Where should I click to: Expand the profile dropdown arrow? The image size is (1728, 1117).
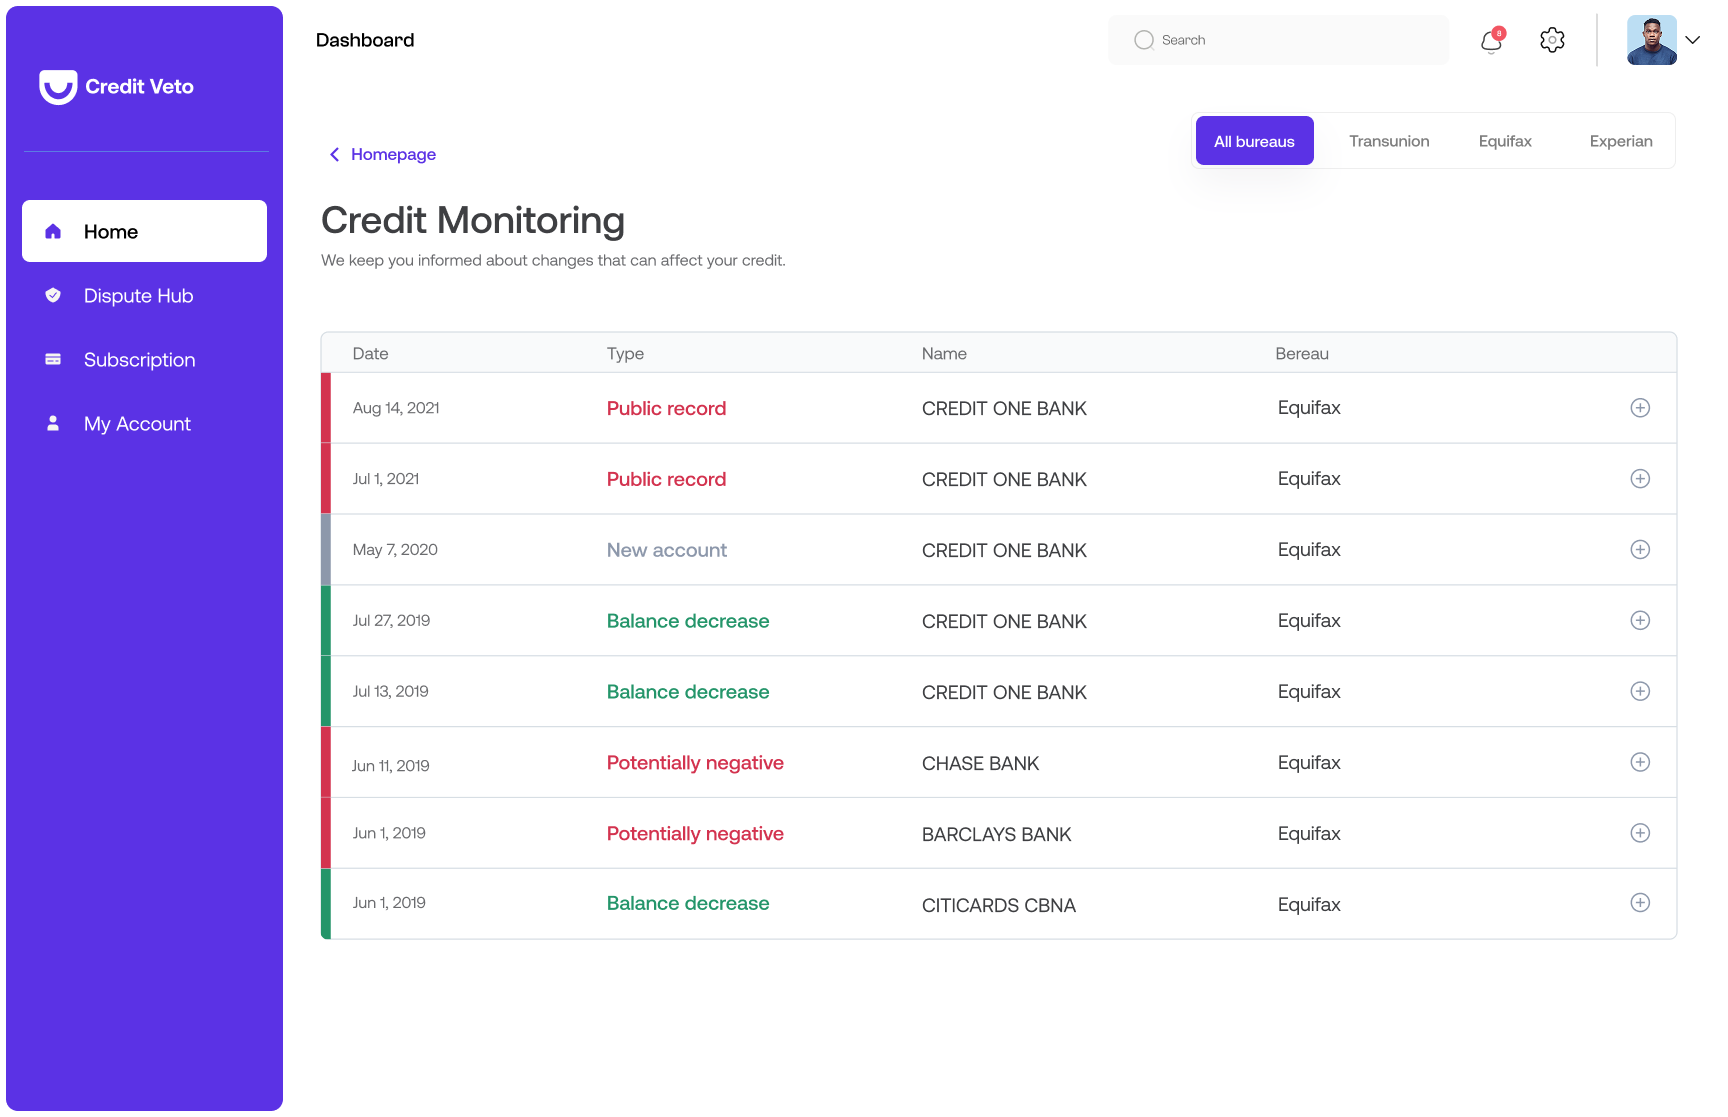(x=1692, y=40)
